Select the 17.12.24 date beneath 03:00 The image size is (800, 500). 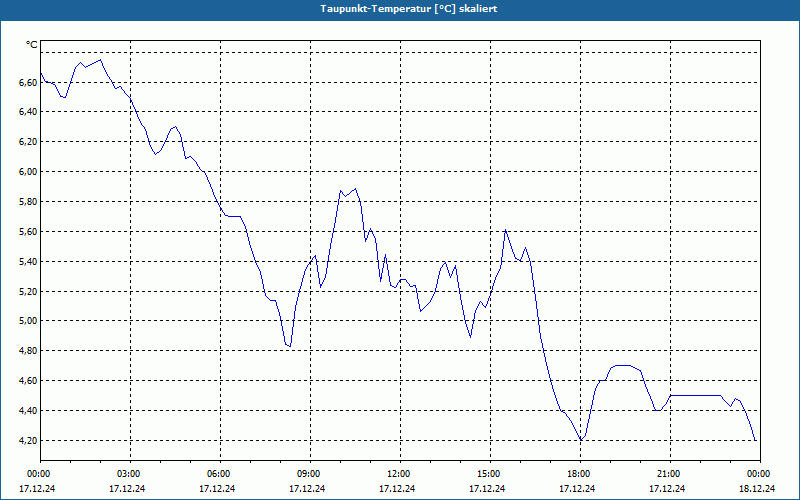(x=127, y=488)
